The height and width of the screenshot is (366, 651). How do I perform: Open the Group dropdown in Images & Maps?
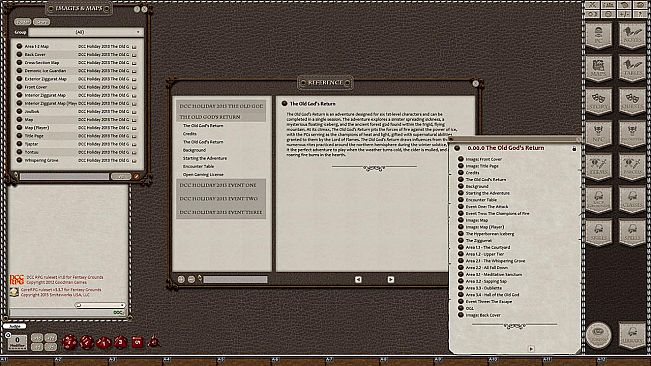pyautogui.click(x=86, y=32)
